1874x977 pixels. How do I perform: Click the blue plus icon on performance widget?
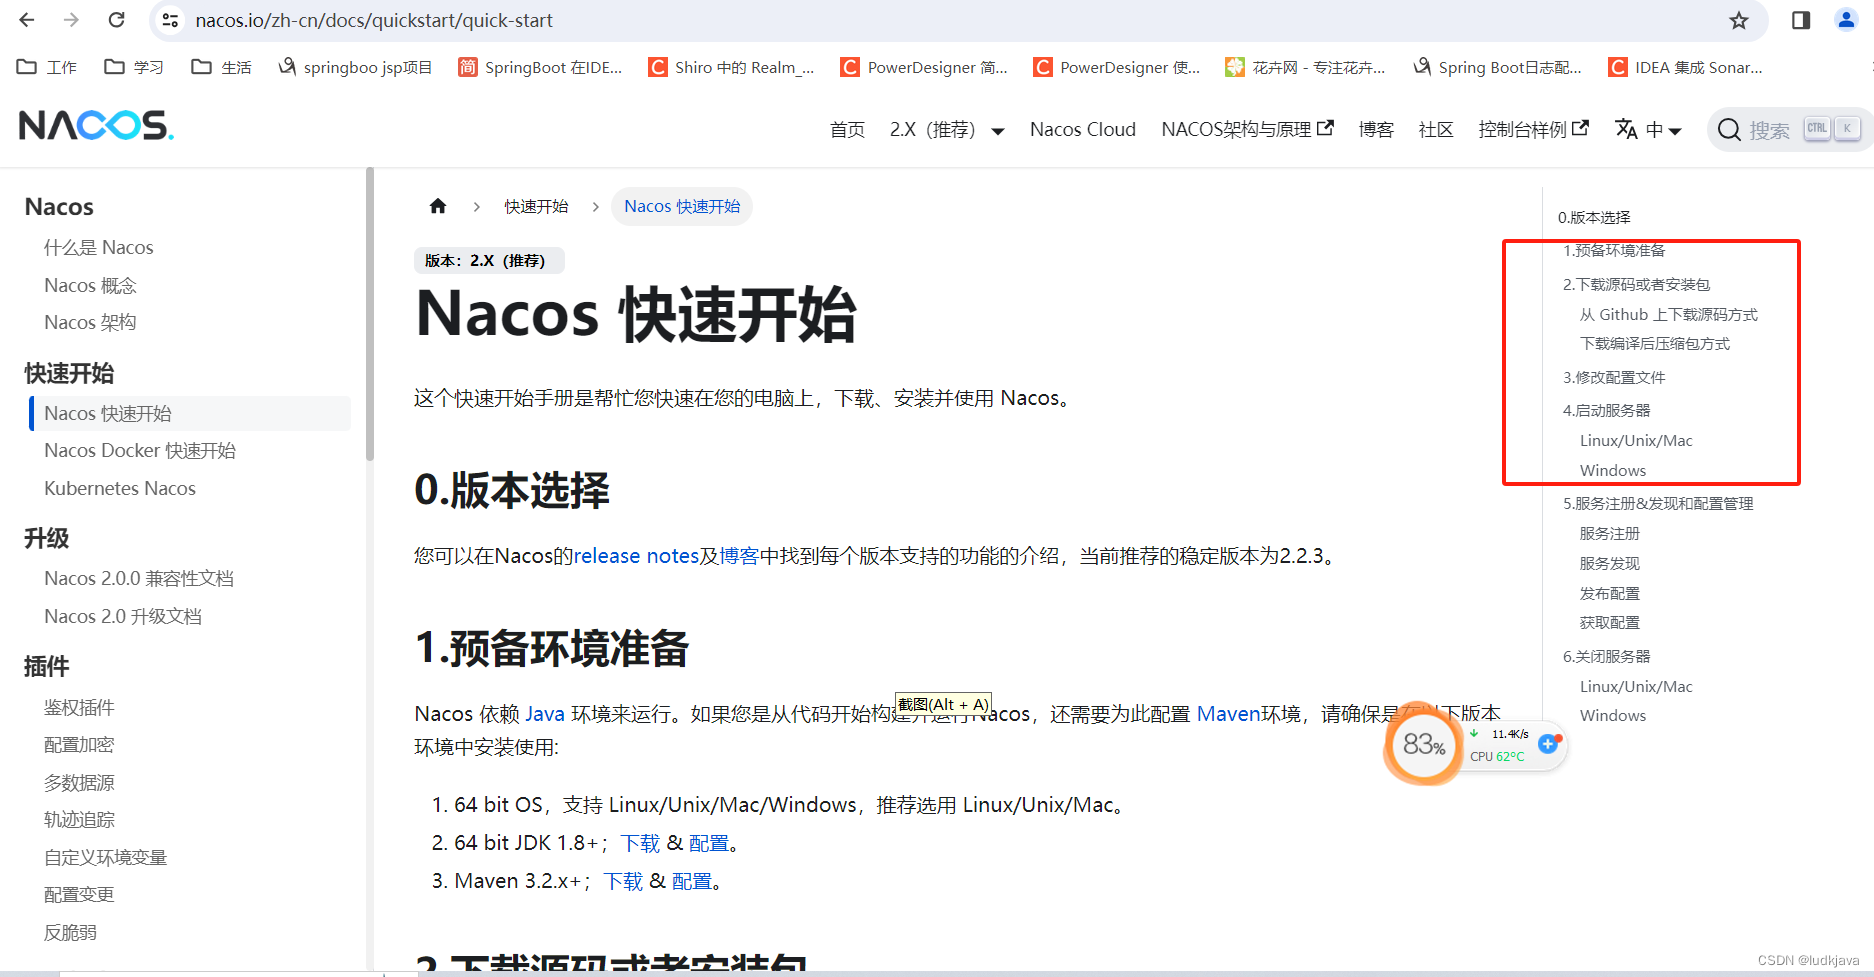1548,743
